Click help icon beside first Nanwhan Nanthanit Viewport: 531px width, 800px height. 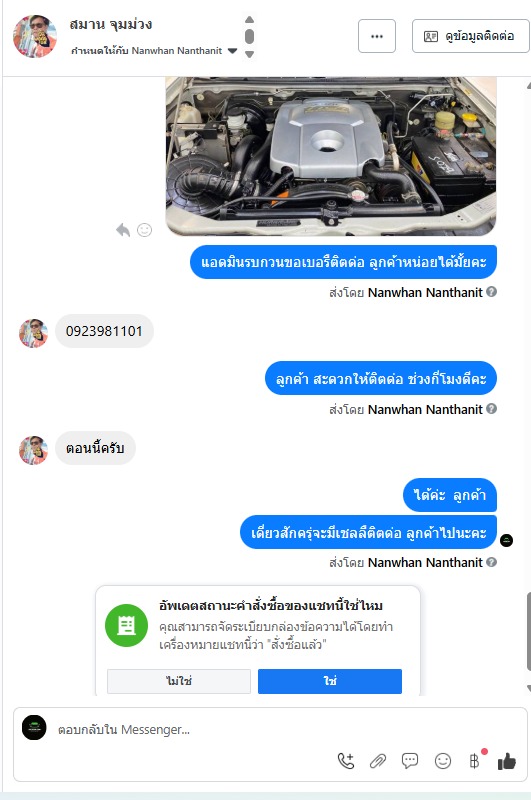point(491,292)
